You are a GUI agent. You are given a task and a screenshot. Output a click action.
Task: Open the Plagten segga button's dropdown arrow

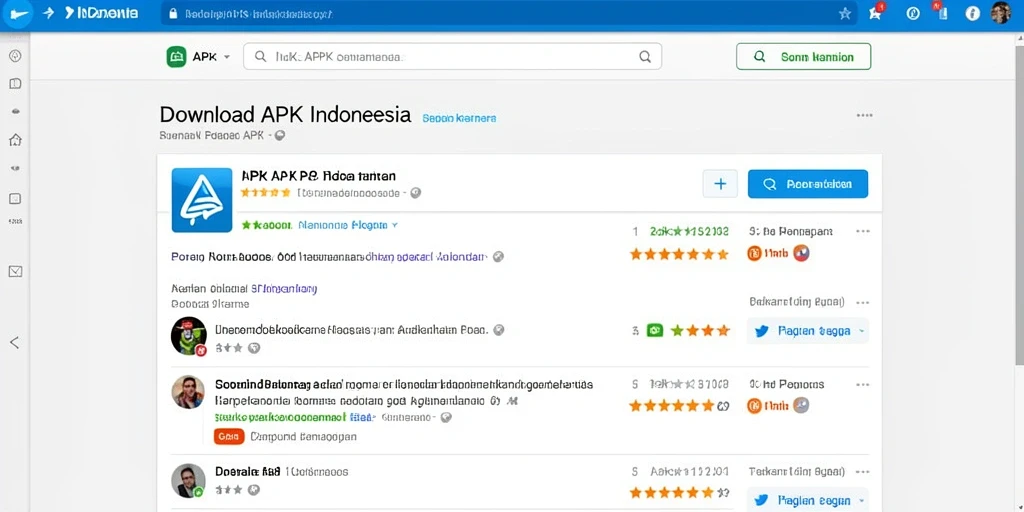coord(861,331)
